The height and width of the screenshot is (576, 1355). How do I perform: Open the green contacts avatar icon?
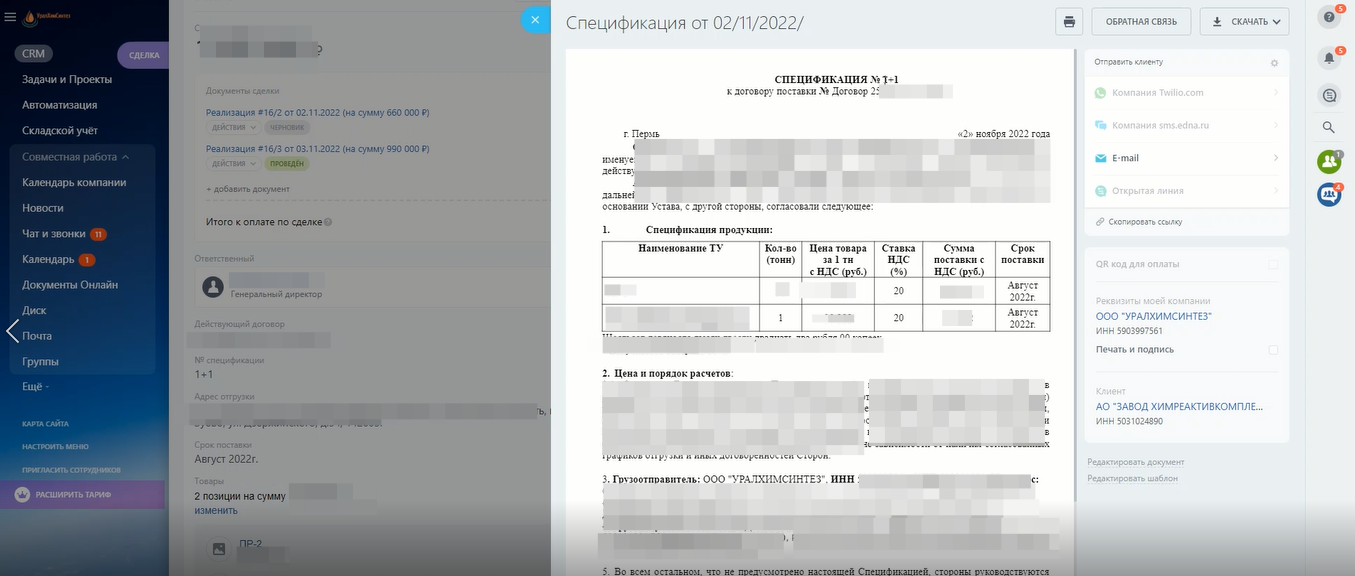pos(1329,161)
